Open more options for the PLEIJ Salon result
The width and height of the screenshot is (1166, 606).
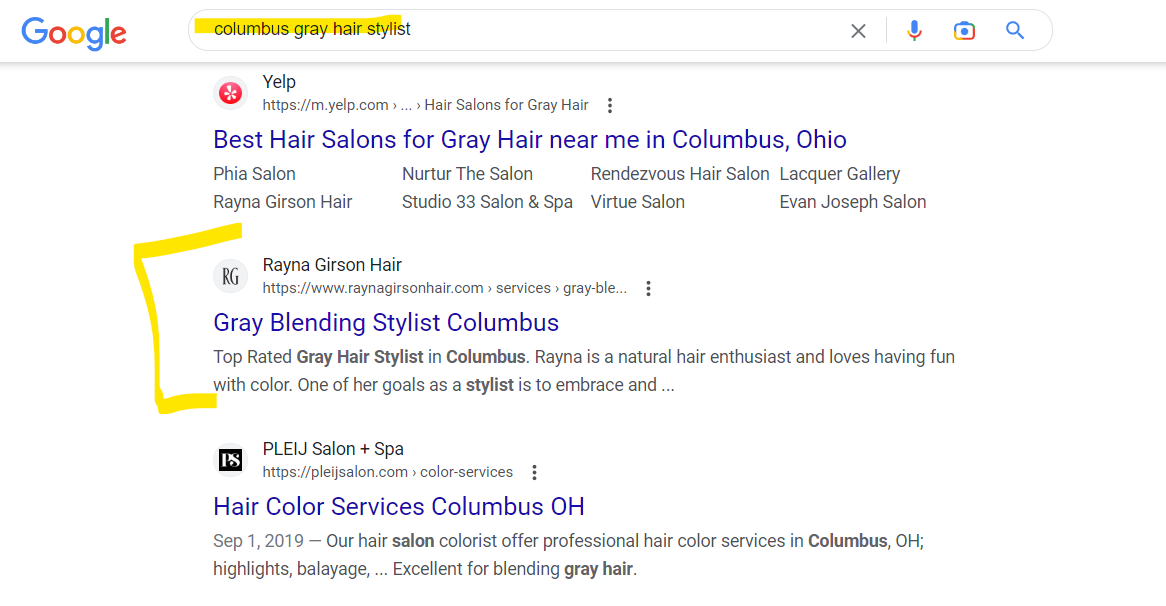point(534,472)
